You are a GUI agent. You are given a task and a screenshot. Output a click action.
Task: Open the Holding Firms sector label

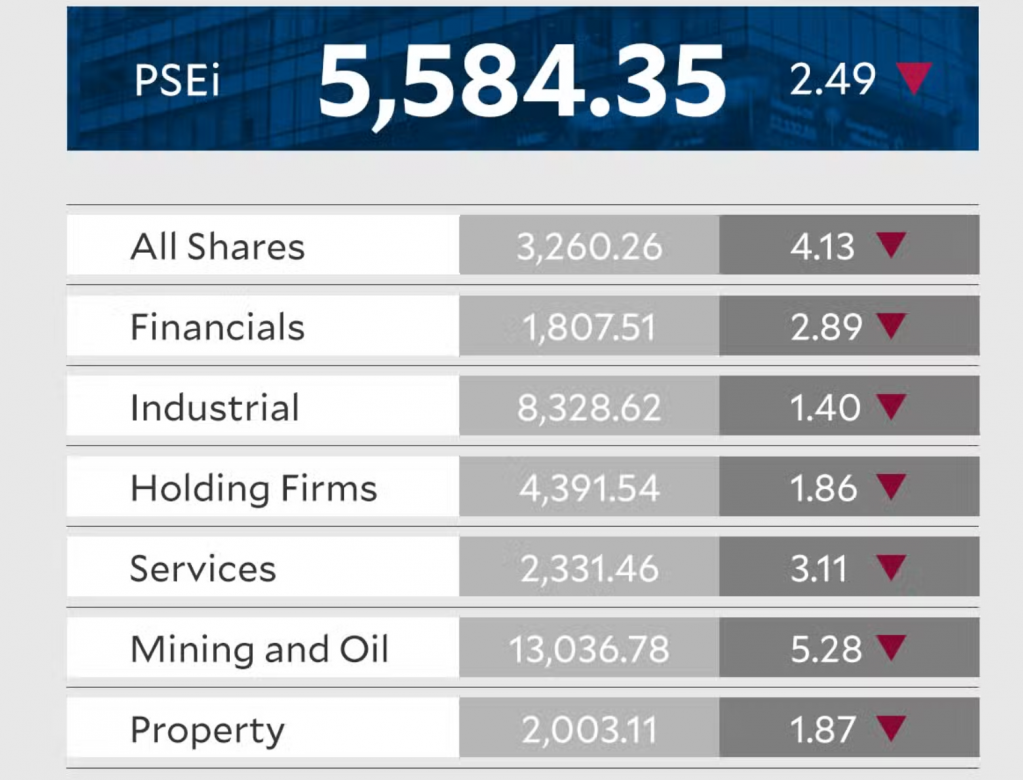click(253, 489)
